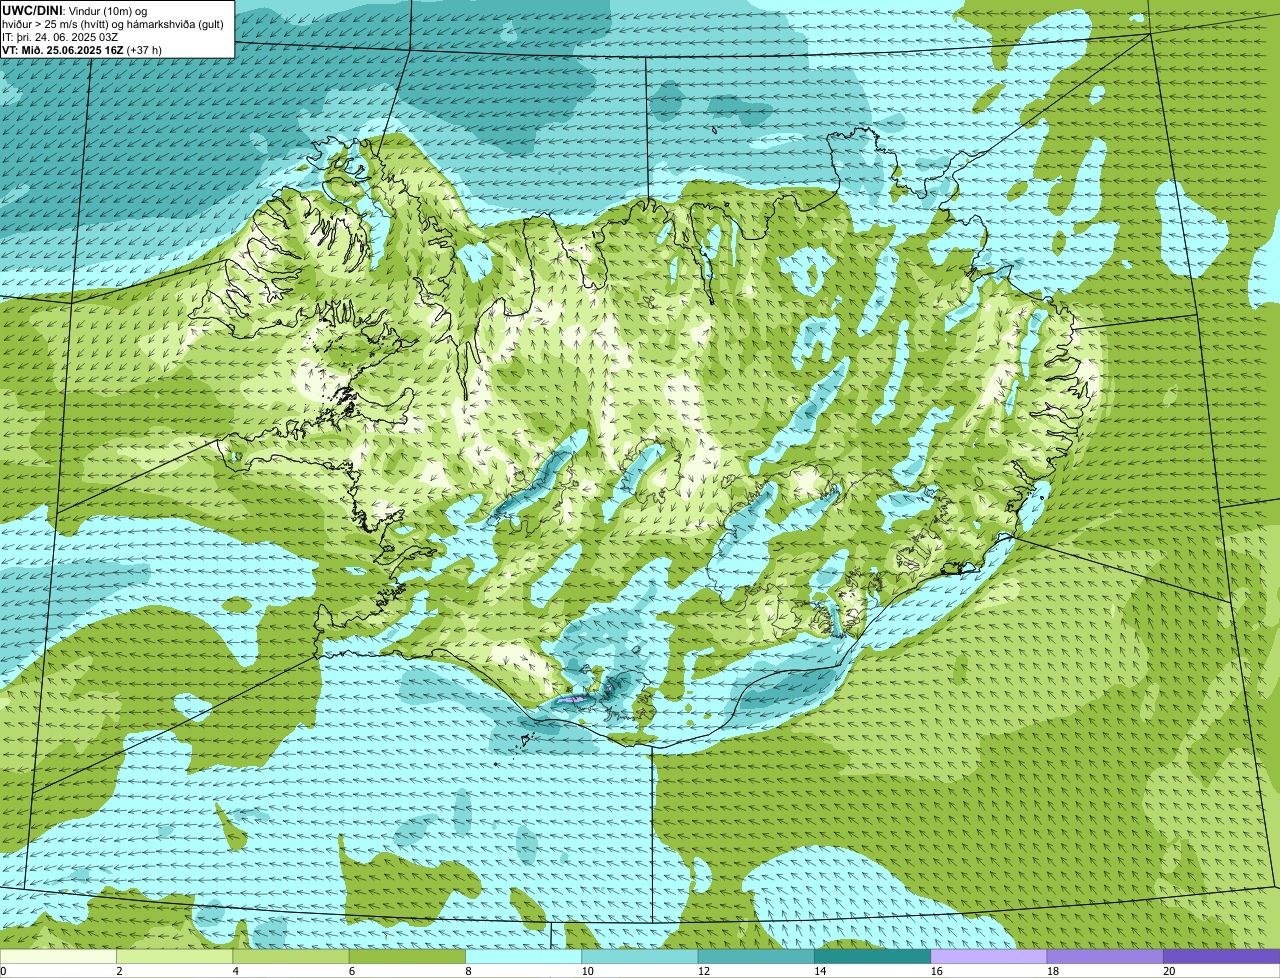This screenshot has height=978, width=1280.
Task: Click the 18–20 m/s purple legend swatch
Action: (x=1104, y=957)
